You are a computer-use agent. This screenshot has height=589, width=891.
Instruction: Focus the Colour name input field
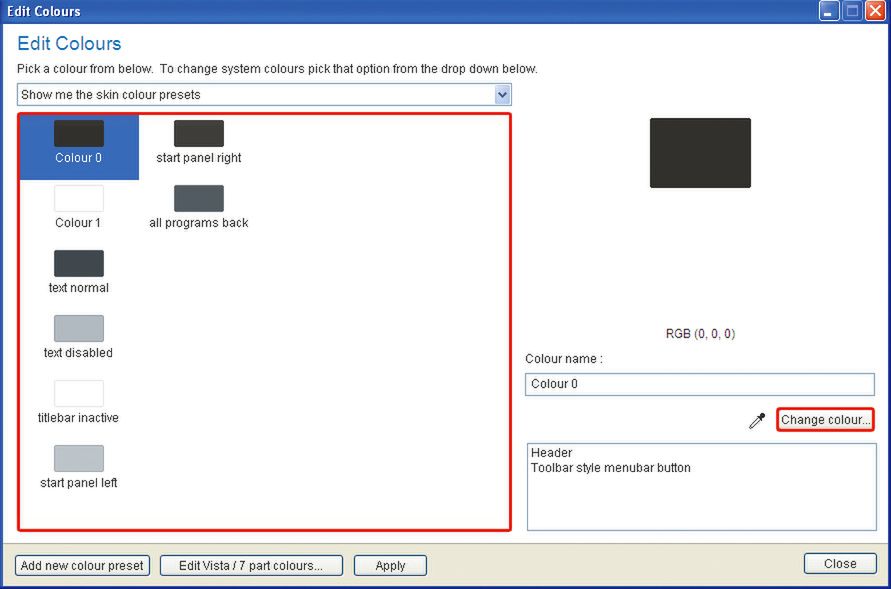[x=700, y=384]
